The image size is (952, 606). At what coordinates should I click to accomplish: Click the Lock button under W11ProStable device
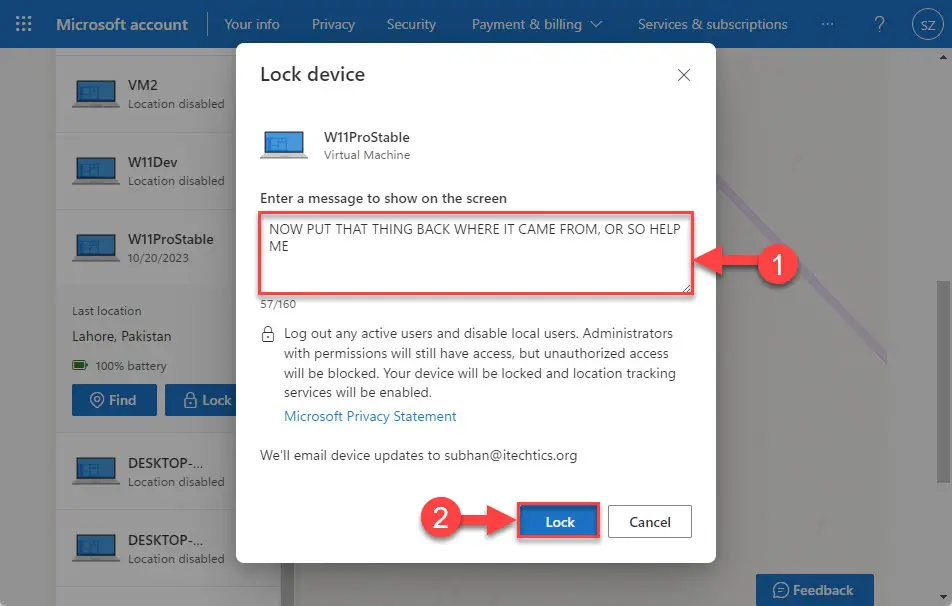202,400
